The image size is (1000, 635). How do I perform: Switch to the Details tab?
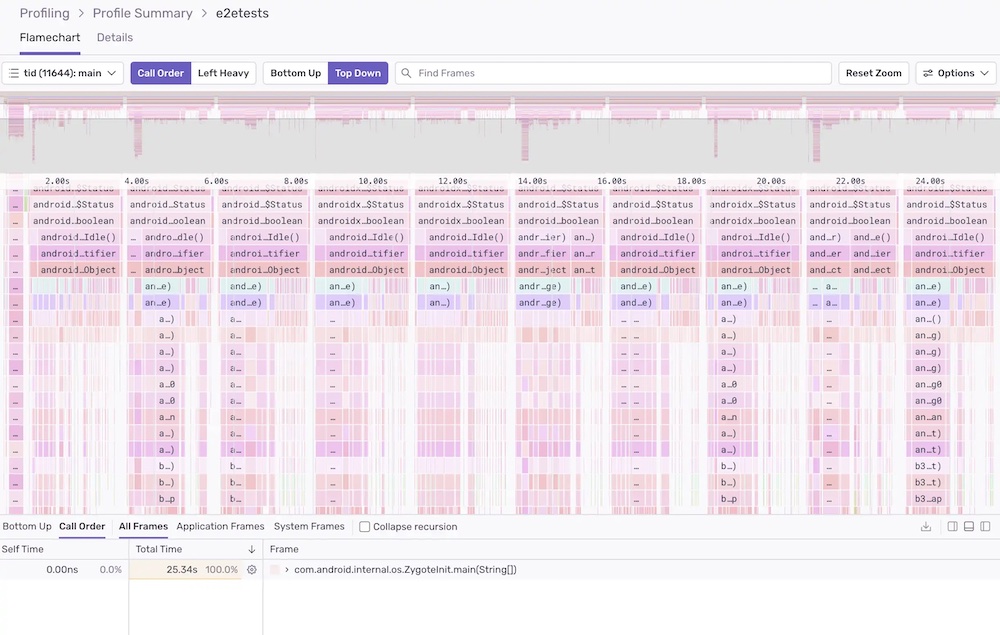pyautogui.click(x=114, y=37)
